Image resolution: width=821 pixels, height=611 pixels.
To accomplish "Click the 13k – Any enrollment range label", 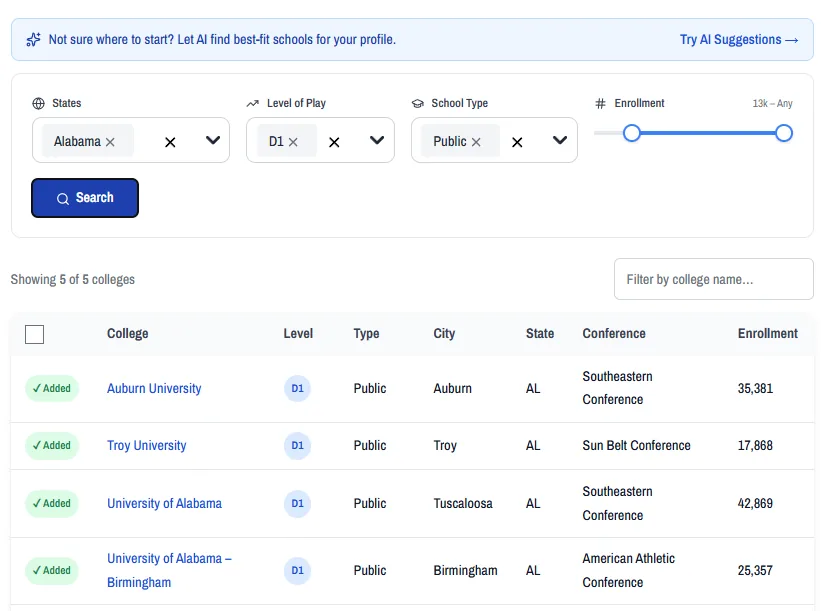I will 772,103.
